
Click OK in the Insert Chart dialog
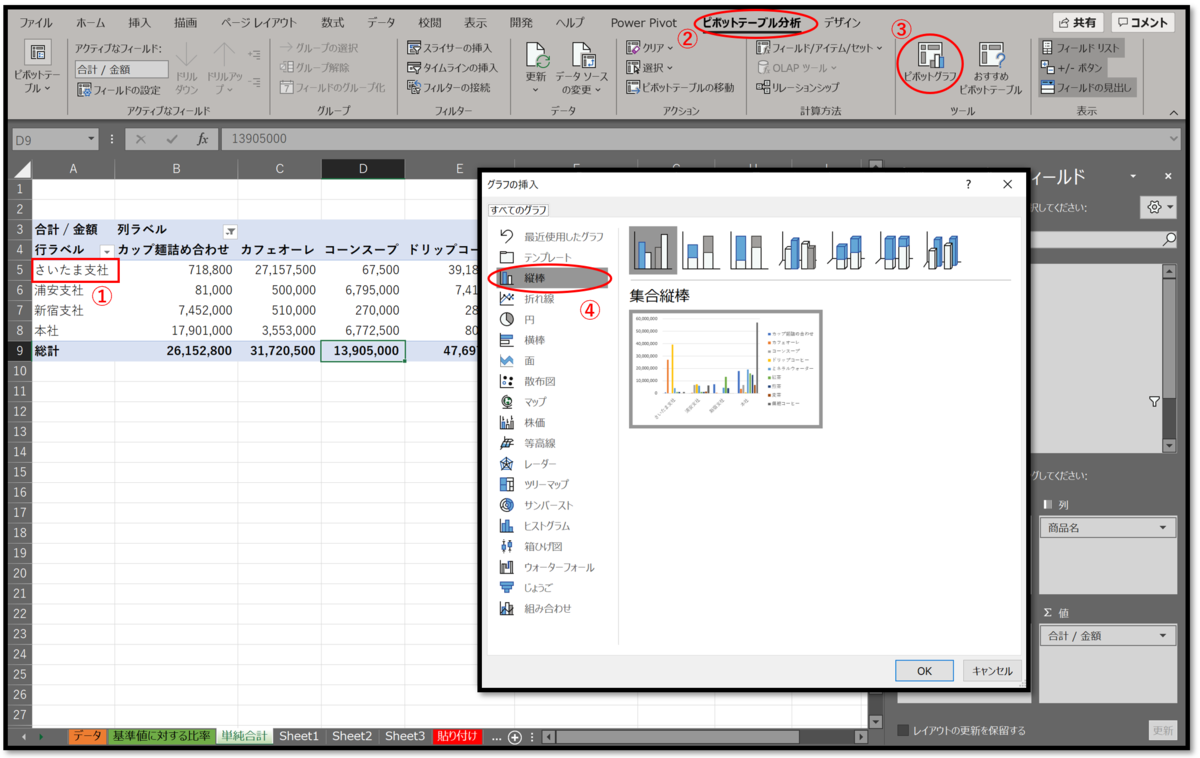924,671
